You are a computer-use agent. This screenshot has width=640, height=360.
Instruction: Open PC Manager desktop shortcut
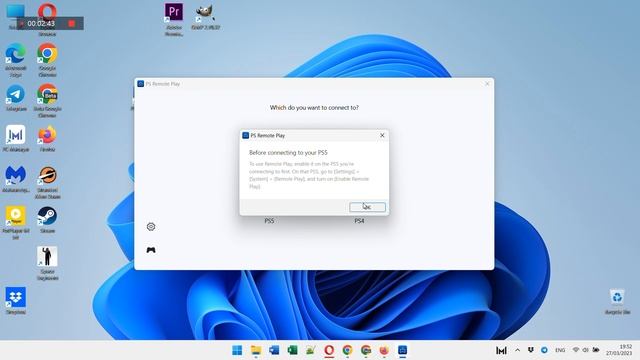click(16, 139)
